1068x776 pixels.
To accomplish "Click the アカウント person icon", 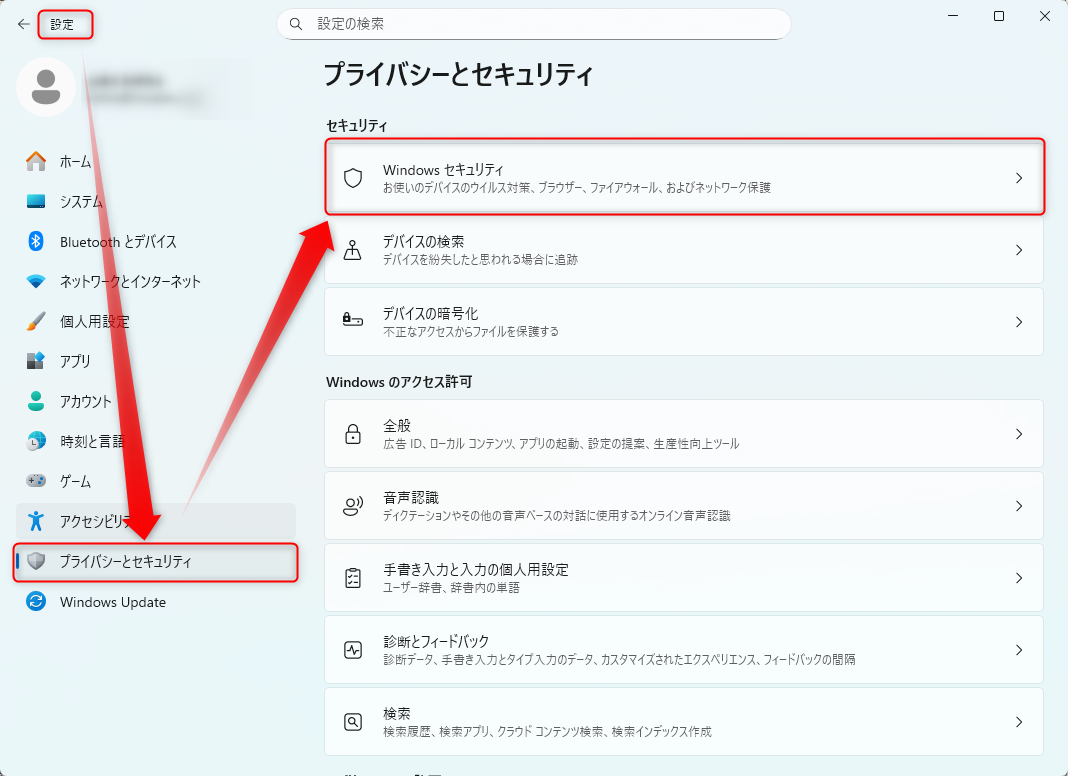I will click(36, 401).
